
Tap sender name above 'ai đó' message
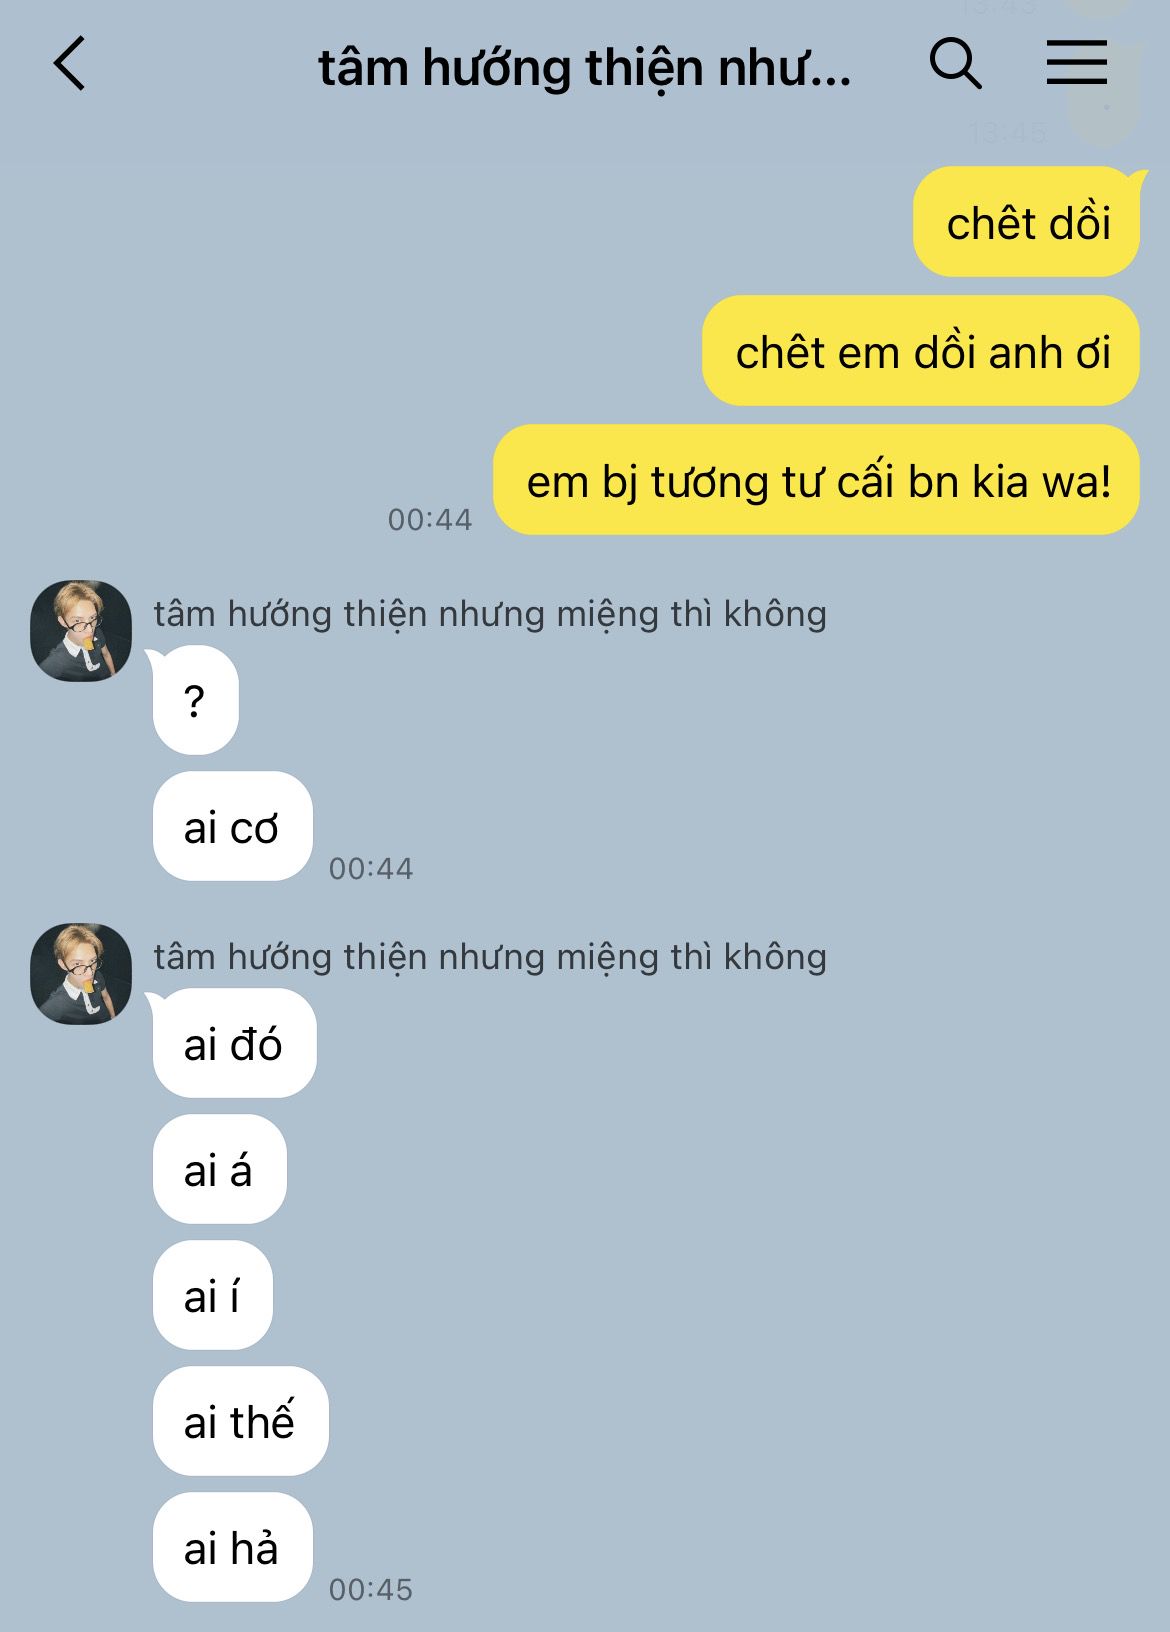[x=490, y=957]
